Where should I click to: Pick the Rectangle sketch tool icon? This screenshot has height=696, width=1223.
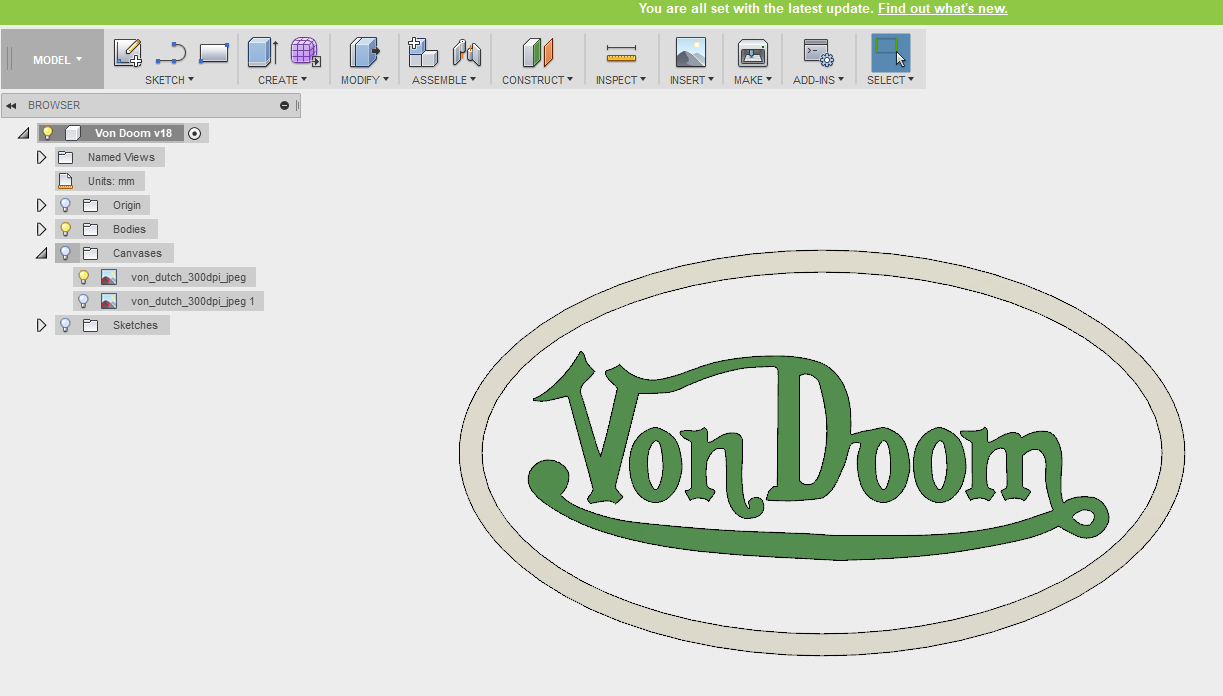tap(214, 52)
